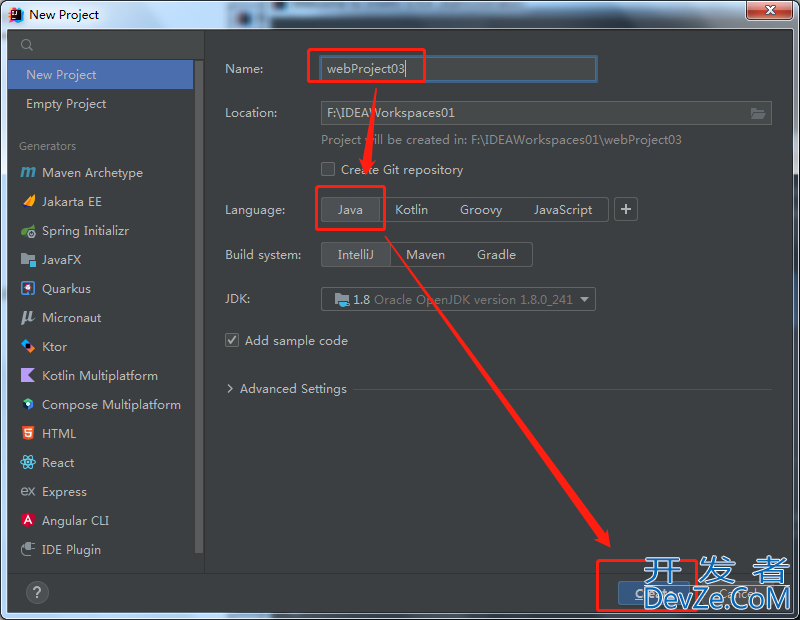The image size is (800, 620).
Task: Select JavaScript language option
Action: pos(563,210)
